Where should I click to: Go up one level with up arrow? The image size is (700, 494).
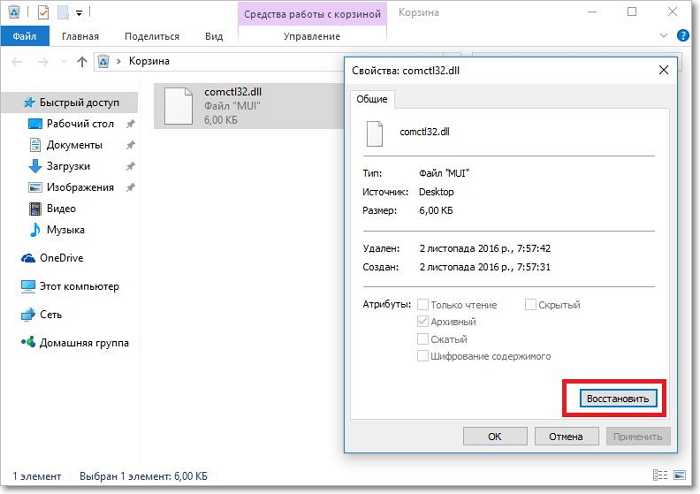pos(82,62)
